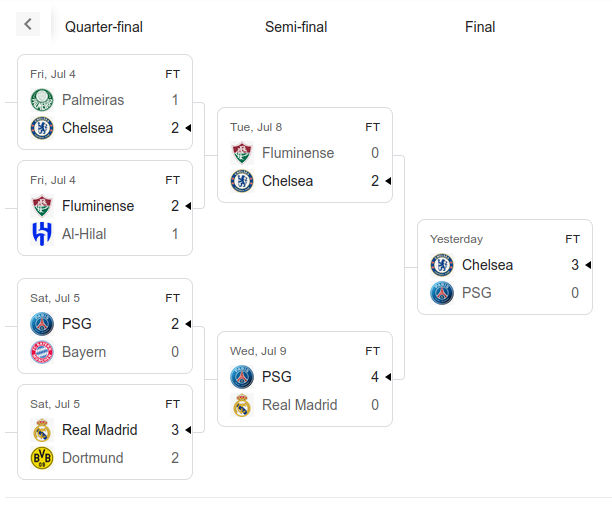
Task: Click the back chevron arrow button
Action: click(x=28, y=24)
